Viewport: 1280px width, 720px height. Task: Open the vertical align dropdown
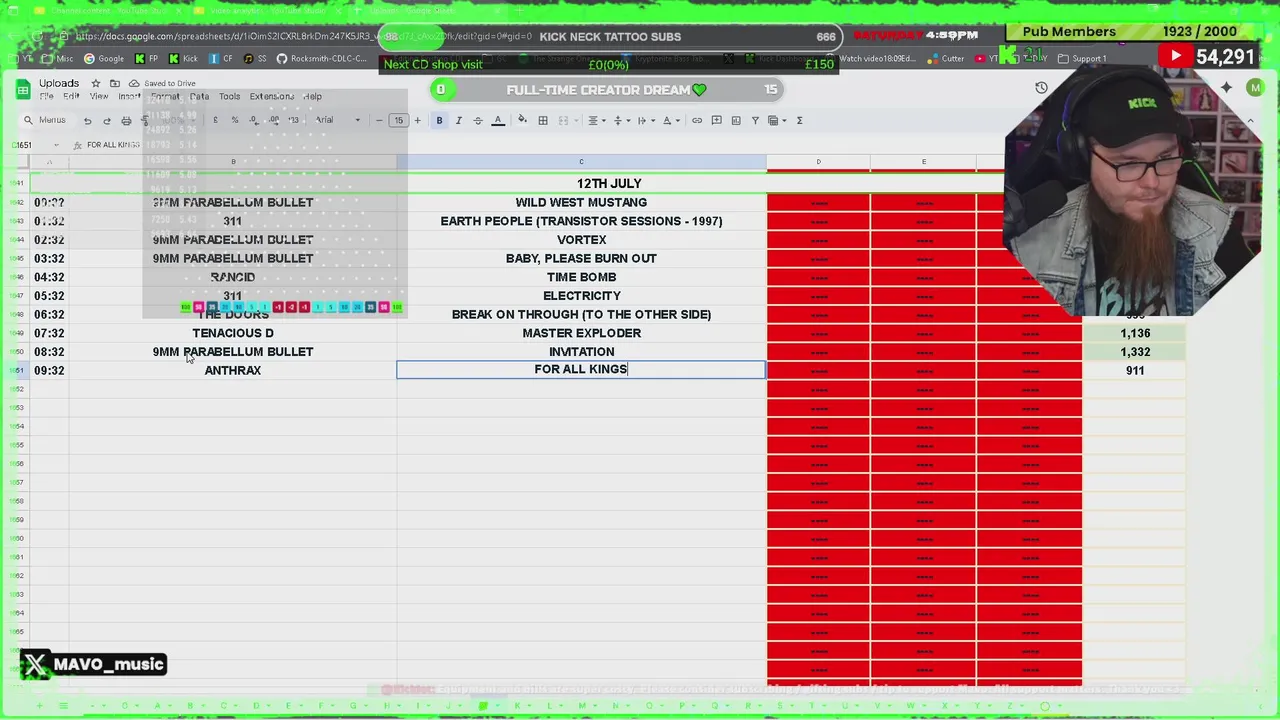620,120
